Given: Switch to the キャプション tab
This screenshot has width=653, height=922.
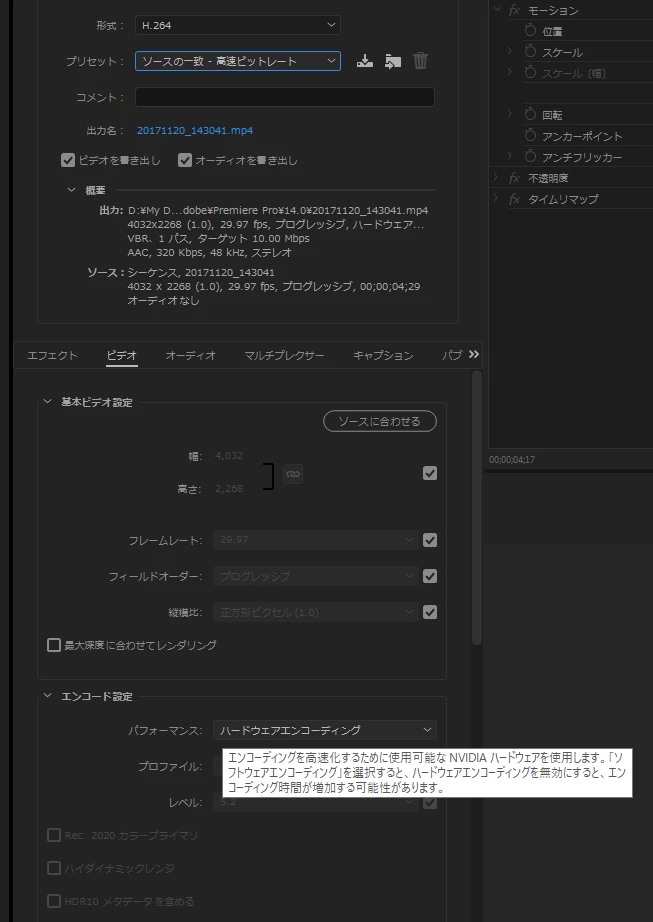Looking at the screenshot, I should 383,355.
